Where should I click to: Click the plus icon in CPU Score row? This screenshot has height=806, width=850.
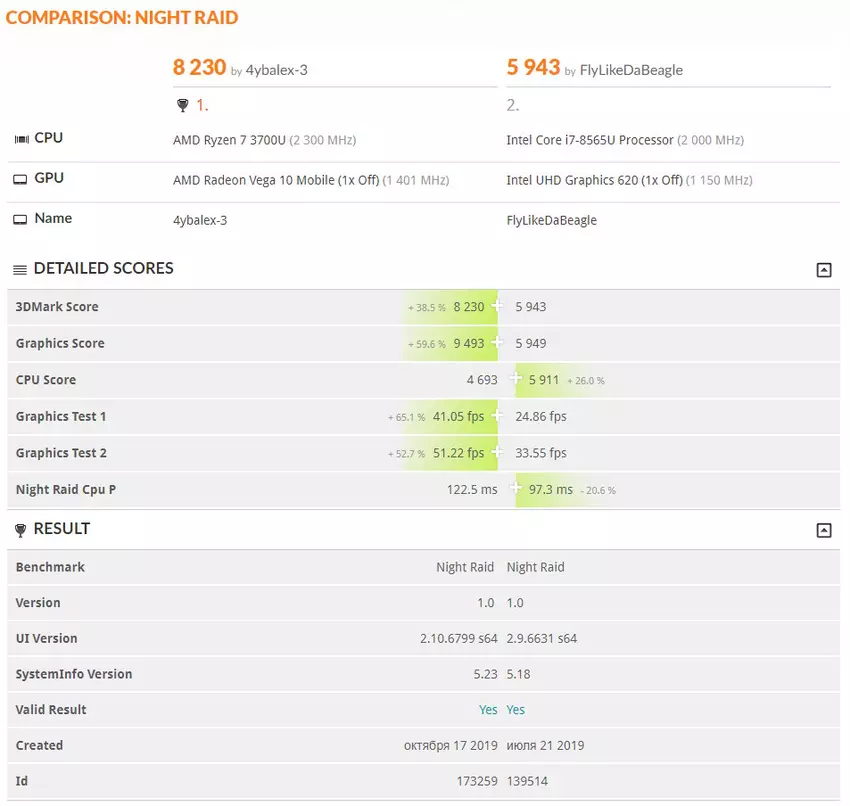click(x=517, y=379)
